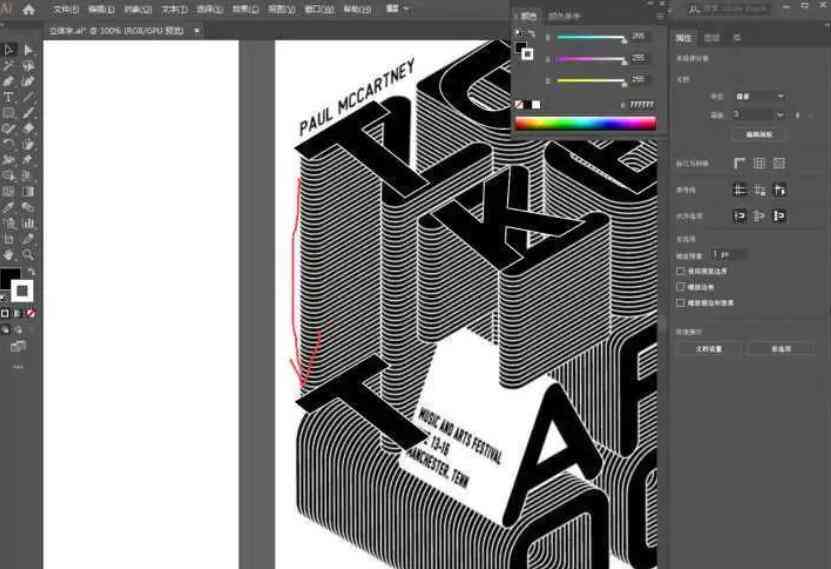Click the toolbar Stroke color box
Viewport: 831px width, 569px height.
coord(22,291)
